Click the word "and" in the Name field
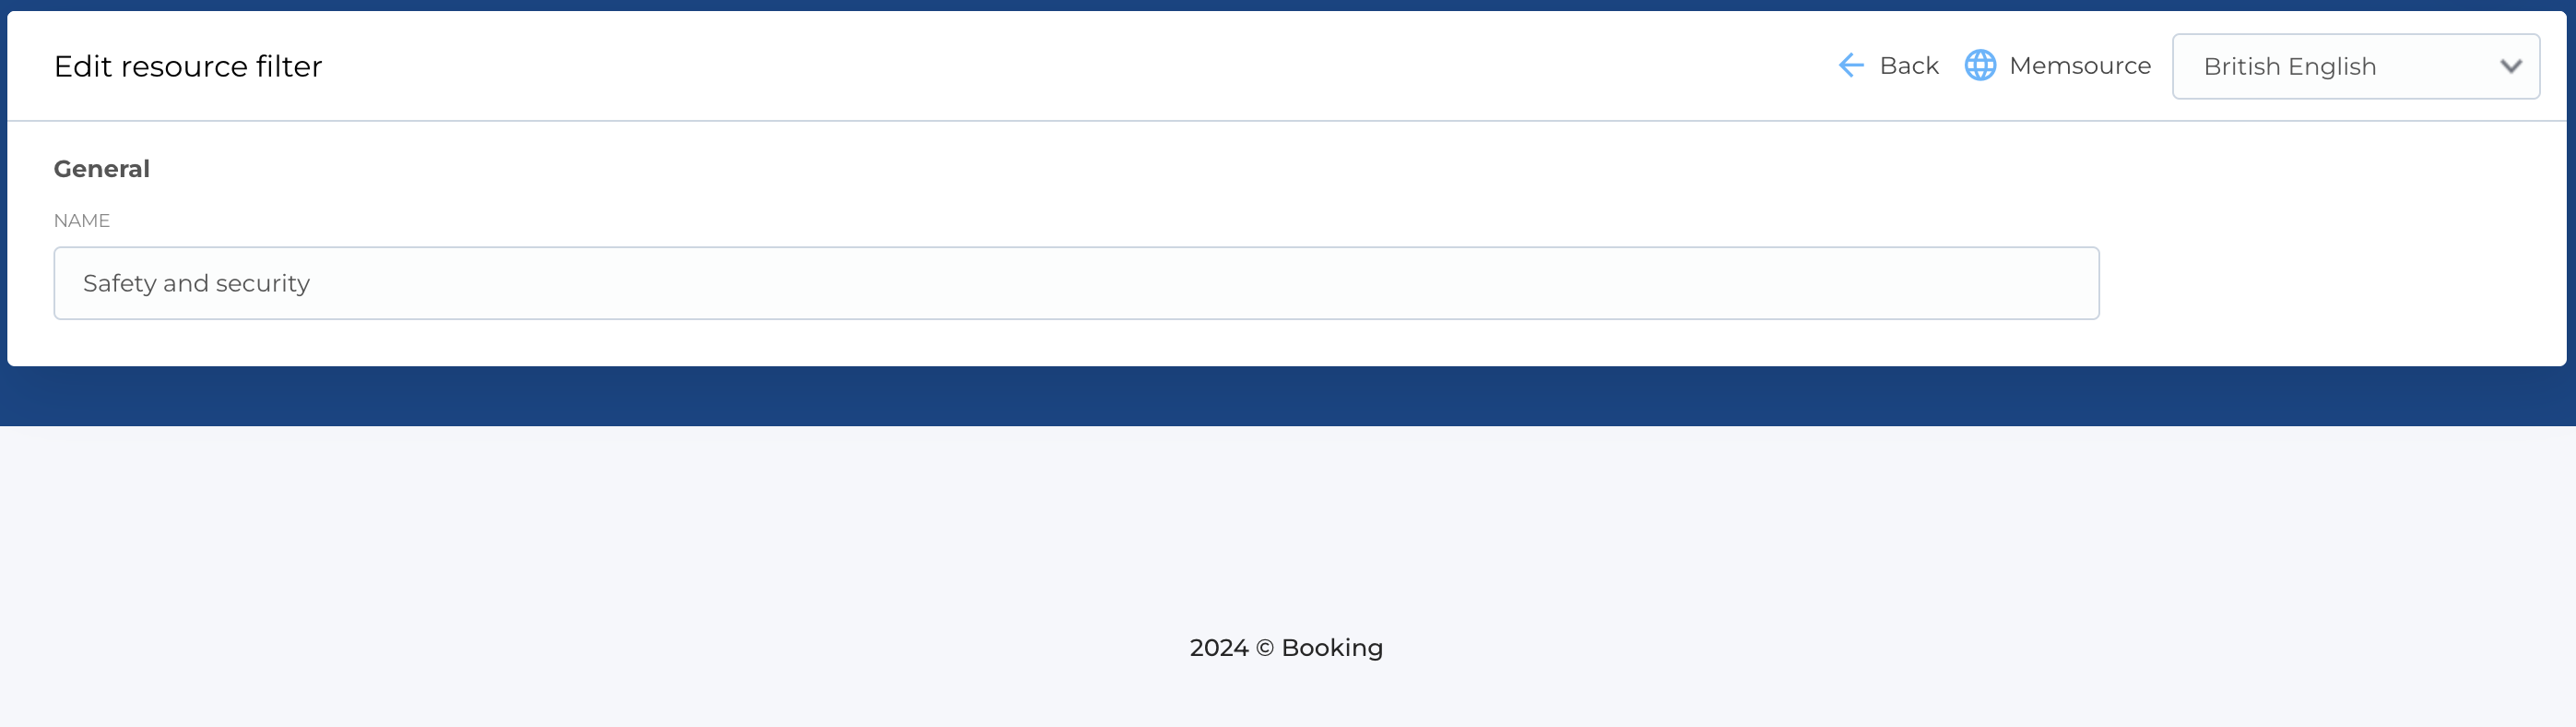Viewport: 2576px width, 727px height. pos(186,284)
